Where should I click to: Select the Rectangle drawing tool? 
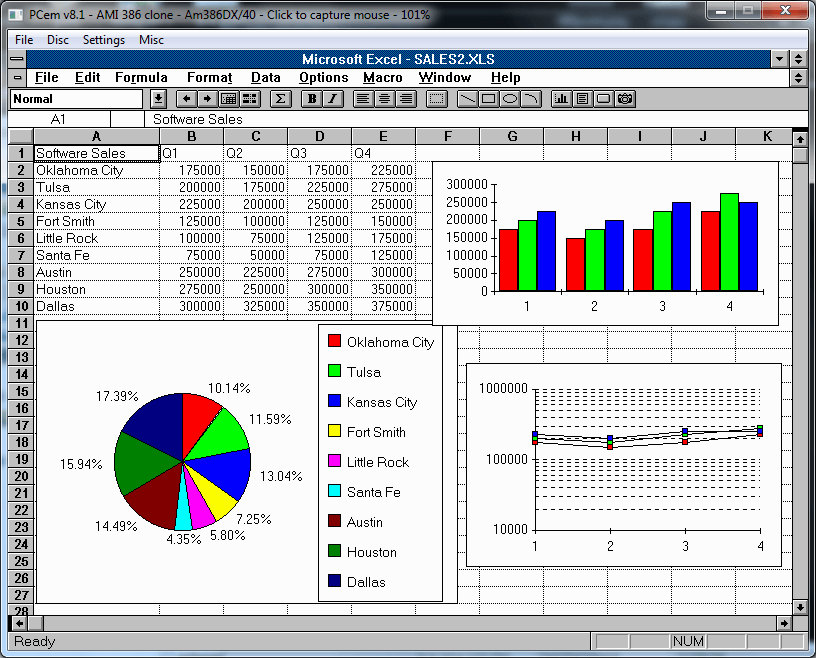click(489, 99)
